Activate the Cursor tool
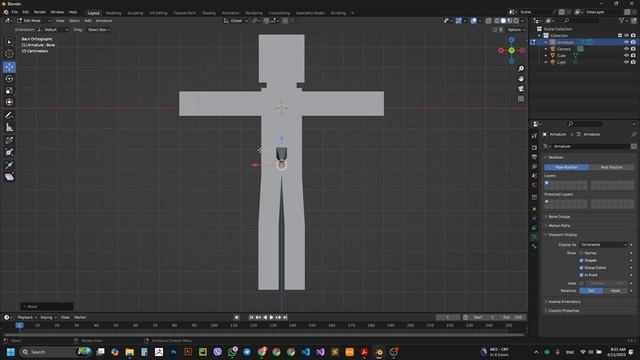Screen dimensions: 640x360 tap(9, 53)
